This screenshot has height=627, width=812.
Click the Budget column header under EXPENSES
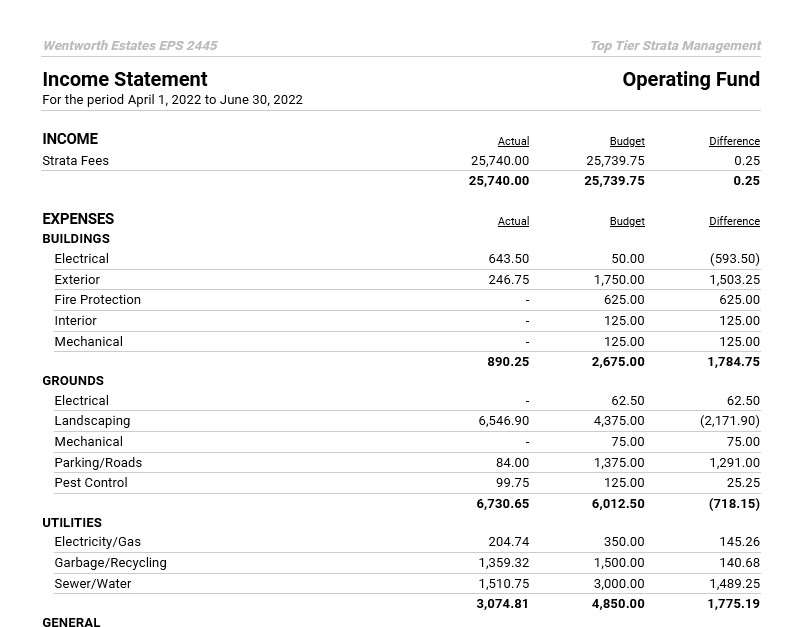[x=627, y=222]
